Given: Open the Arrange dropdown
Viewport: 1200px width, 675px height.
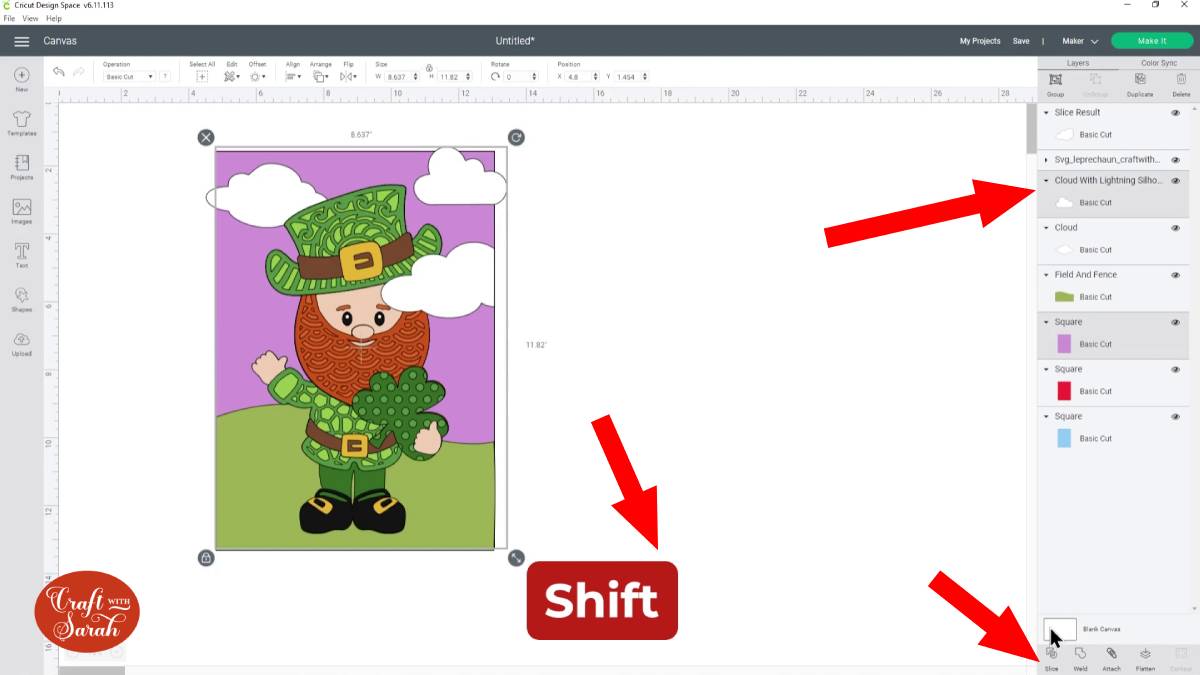Looking at the screenshot, I should click(x=320, y=76).
